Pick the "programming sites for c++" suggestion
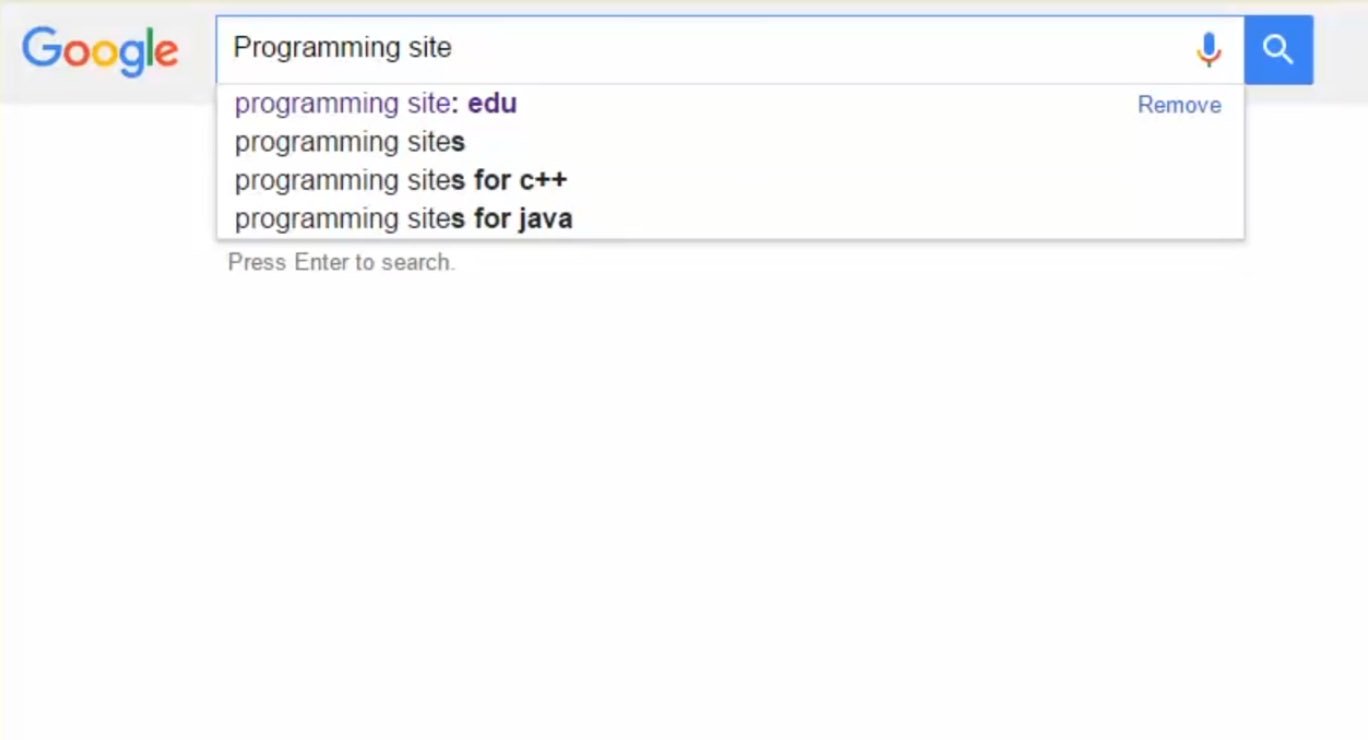This screenshot has height=740, width=1368. click(400, 180)
